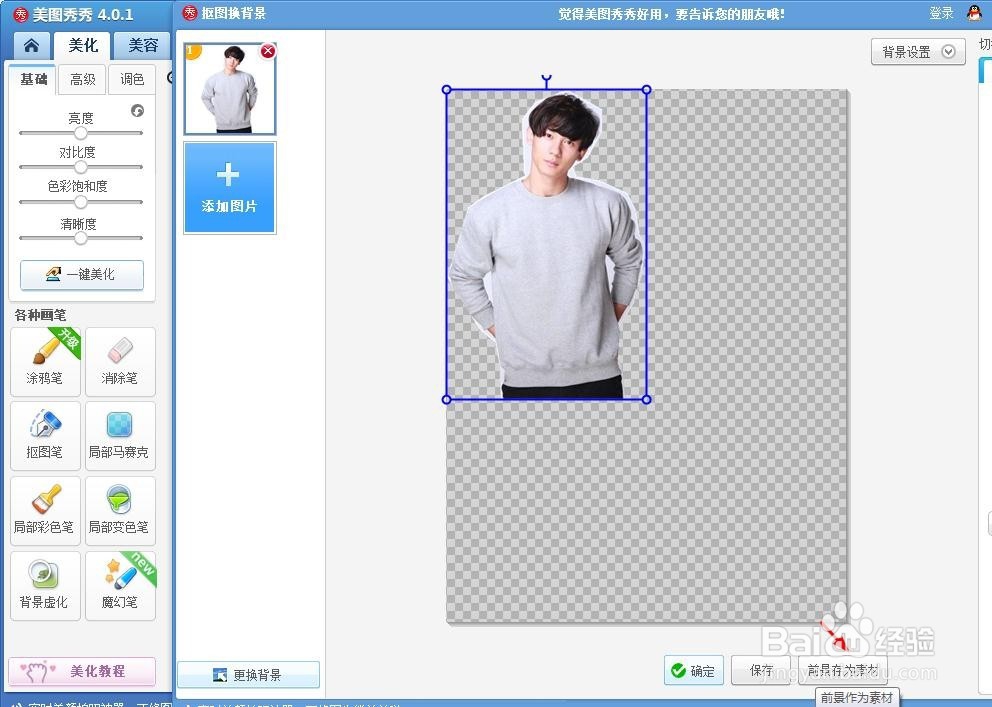Viewport: 992px width, 707px height.
Task: Select the 抠图笔 cutout pen tool
Action: tap(46, 436)
